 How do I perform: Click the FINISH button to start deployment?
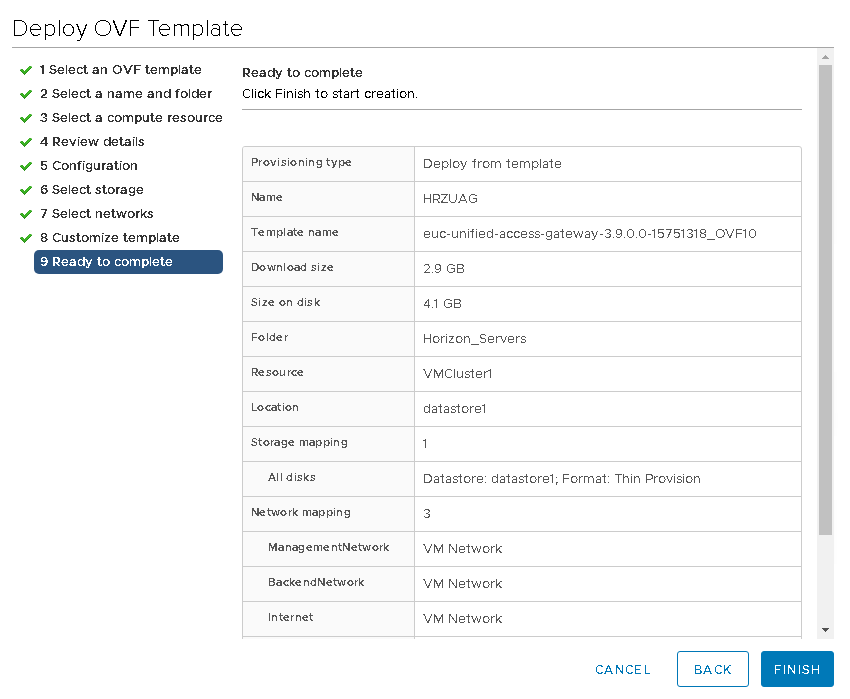click(797, 669)
